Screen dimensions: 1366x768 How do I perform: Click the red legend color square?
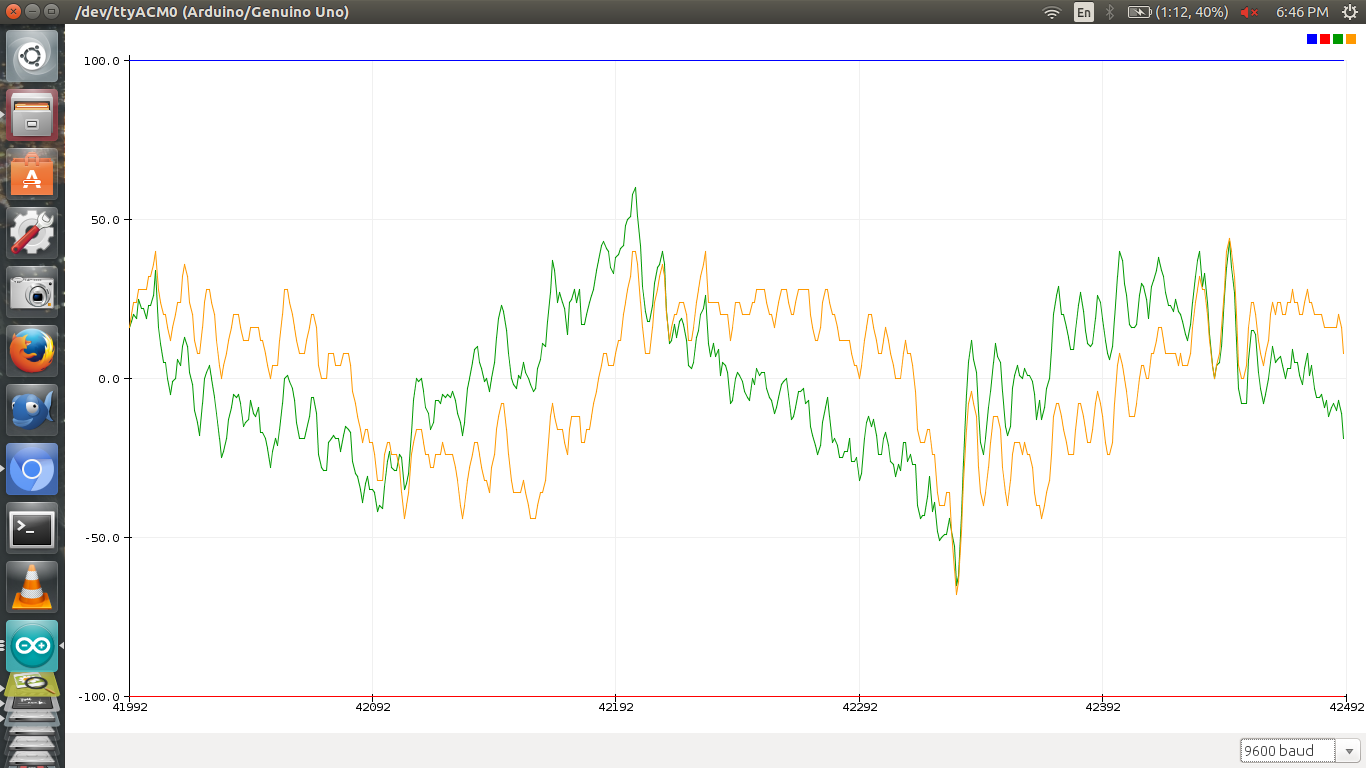pos(1325,39)
